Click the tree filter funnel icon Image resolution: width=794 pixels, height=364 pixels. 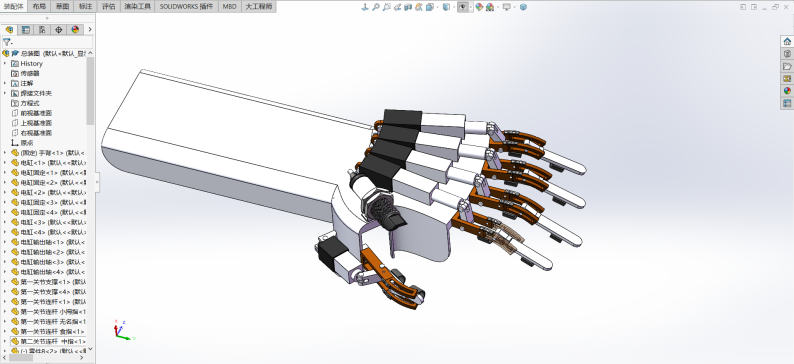tap(7, 42)
